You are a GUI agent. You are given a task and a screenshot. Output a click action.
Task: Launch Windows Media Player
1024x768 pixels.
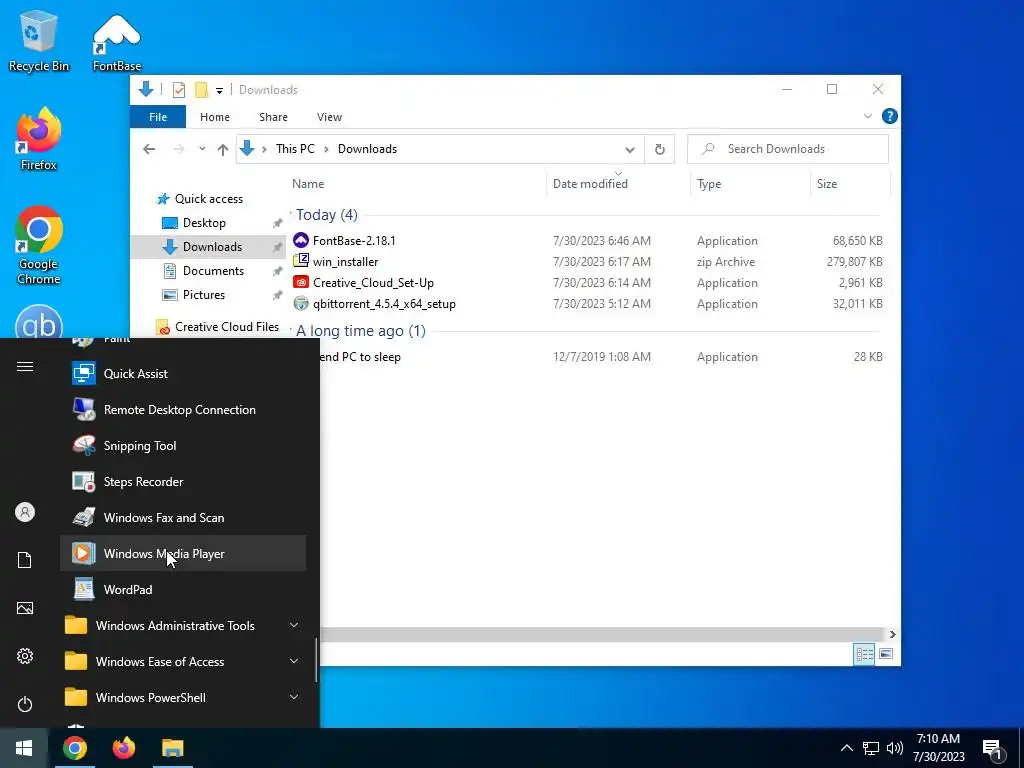click(183, 553)
